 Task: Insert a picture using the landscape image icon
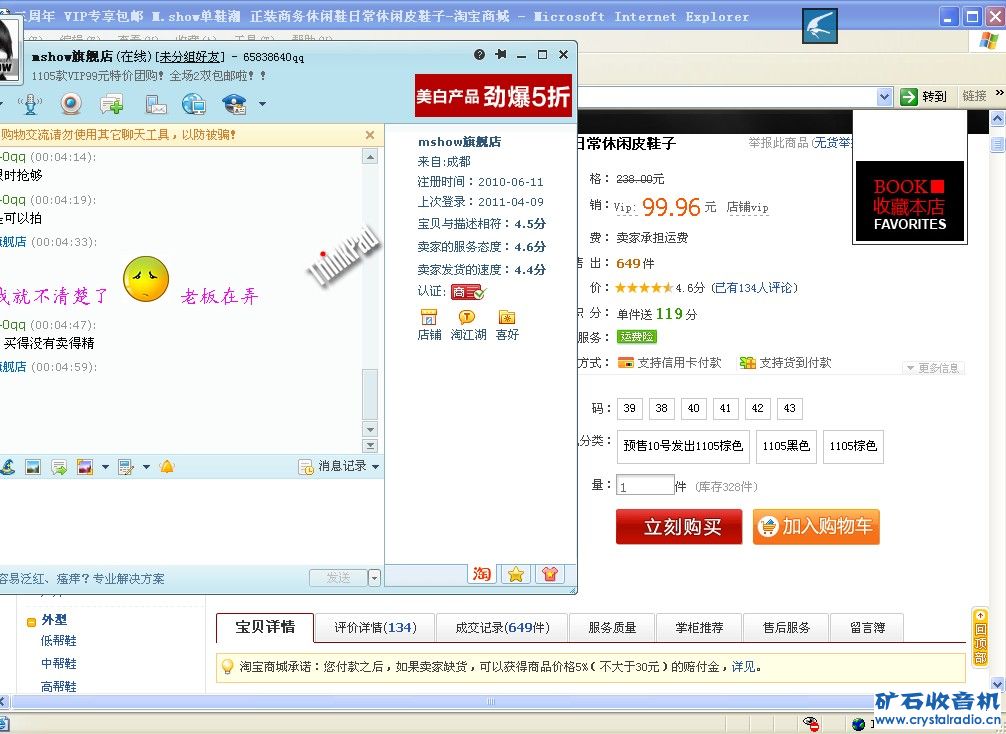pyautogui.click(x=33, y=466)
